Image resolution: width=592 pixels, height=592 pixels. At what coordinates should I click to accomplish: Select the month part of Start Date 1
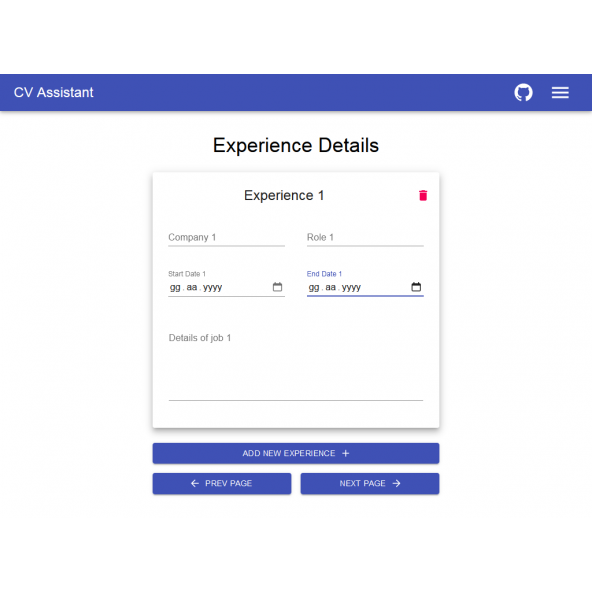[192, 287]
